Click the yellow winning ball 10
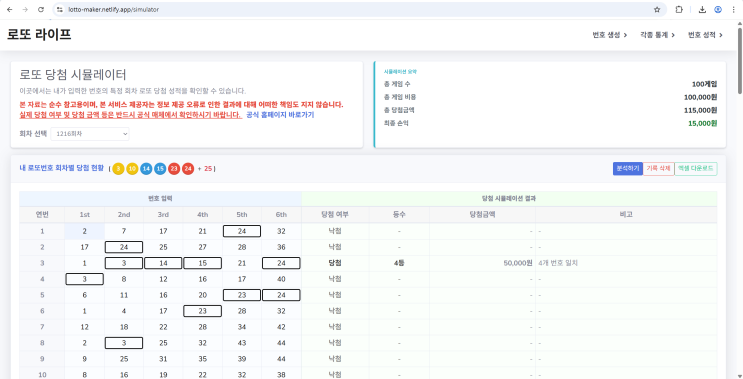The height and width of the screenshot is (379, 743). point(132,169)
